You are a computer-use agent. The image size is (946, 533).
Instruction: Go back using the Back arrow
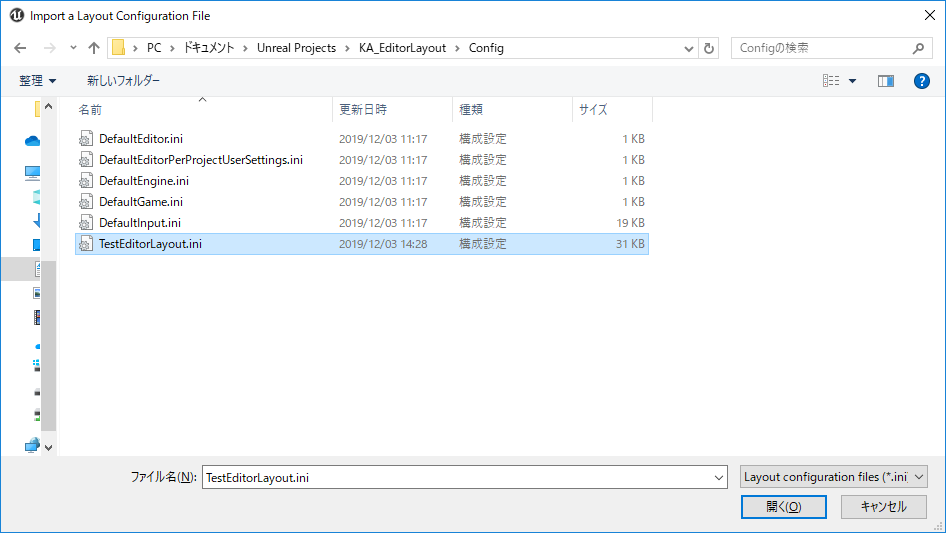click(x=20, y=48)
